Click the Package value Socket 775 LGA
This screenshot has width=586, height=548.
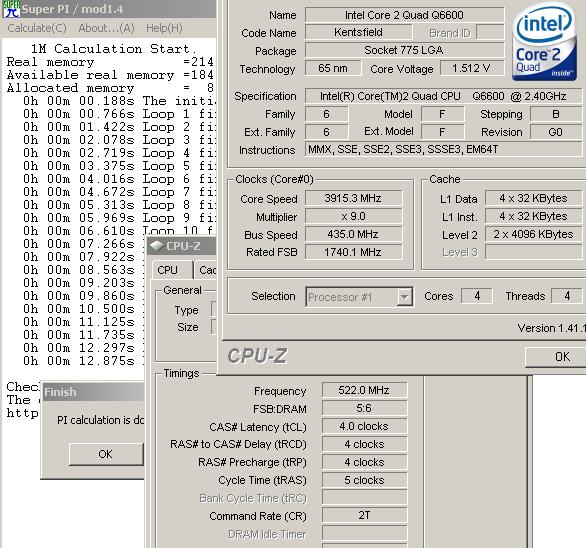(x=404, y=50)
